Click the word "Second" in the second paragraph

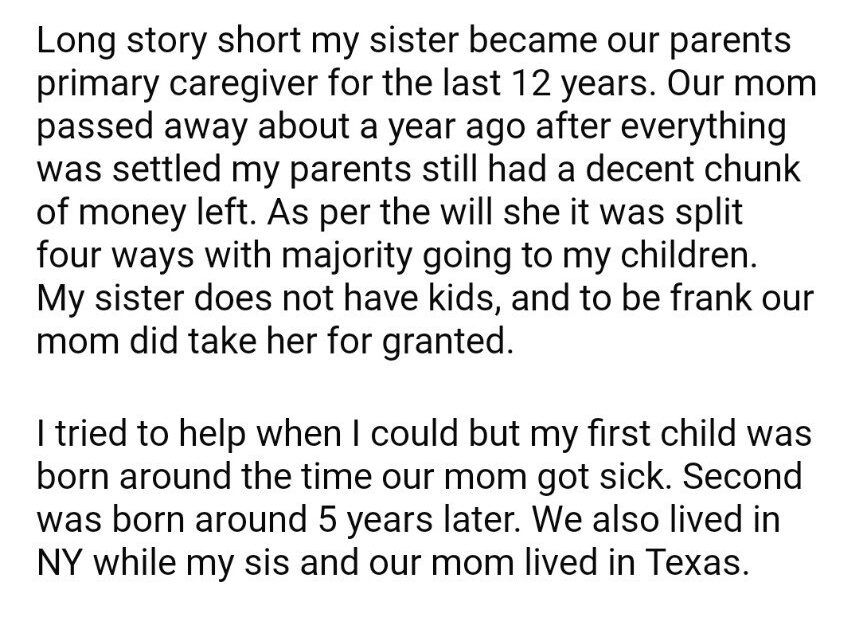[743, 477]
